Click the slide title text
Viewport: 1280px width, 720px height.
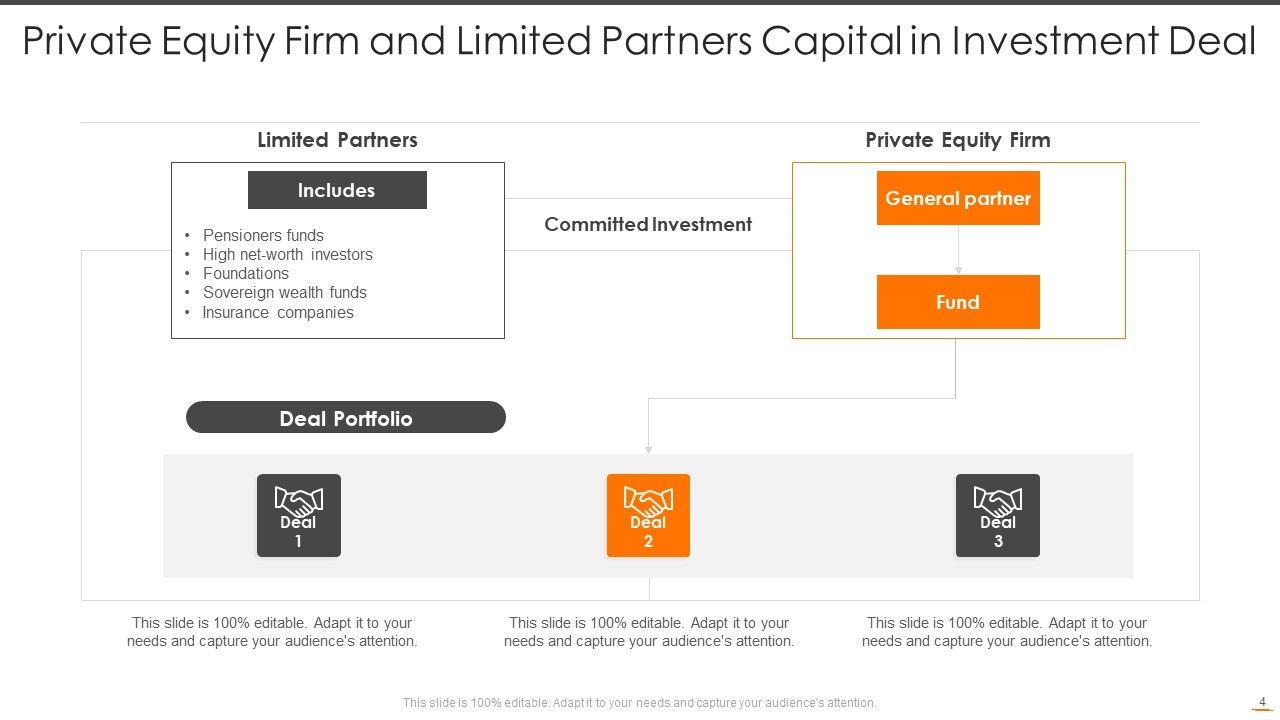[x=639, y=42]
